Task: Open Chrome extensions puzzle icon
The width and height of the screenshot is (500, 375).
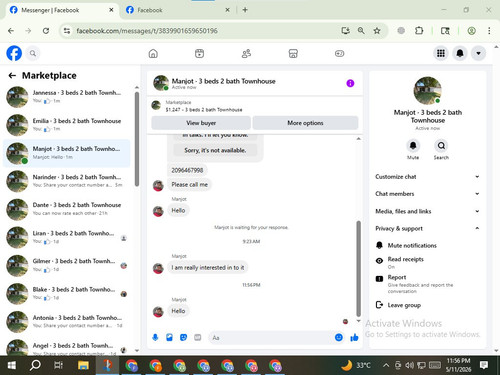Action: pos(419,31)
